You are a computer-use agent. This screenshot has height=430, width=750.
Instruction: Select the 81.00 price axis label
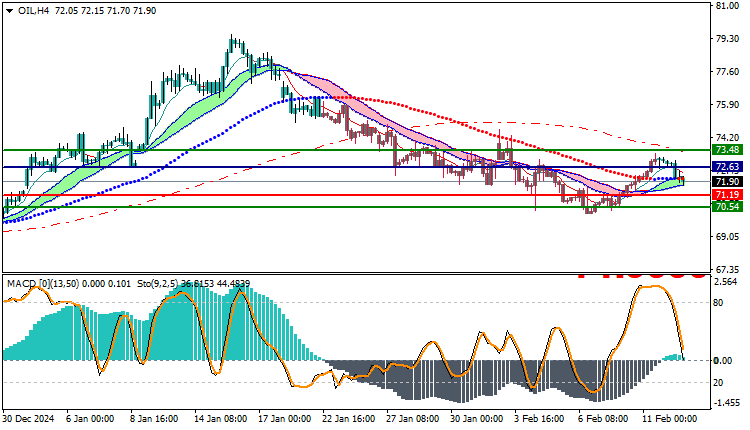(x=727, y=6)
